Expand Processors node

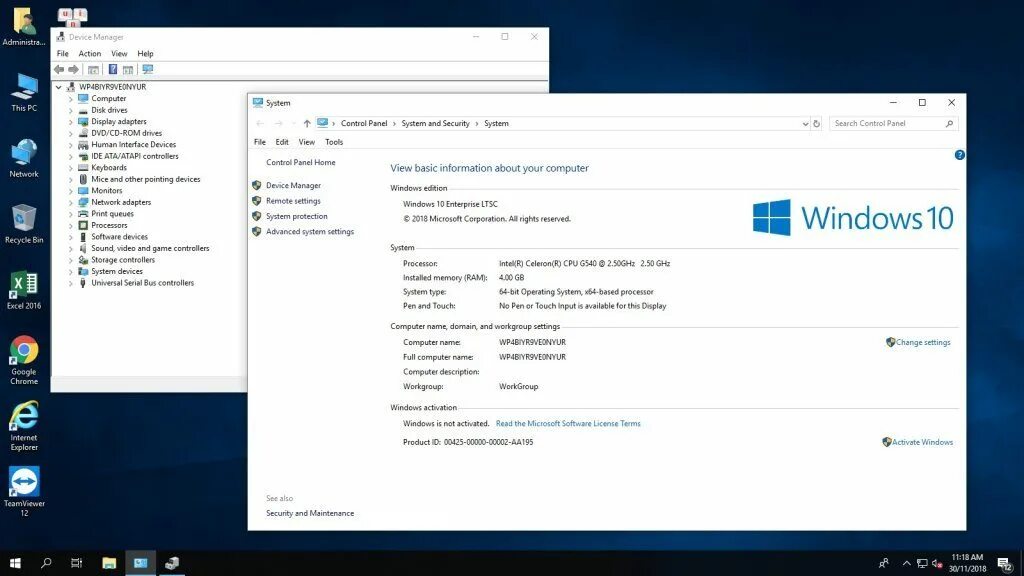click(71, 225)
